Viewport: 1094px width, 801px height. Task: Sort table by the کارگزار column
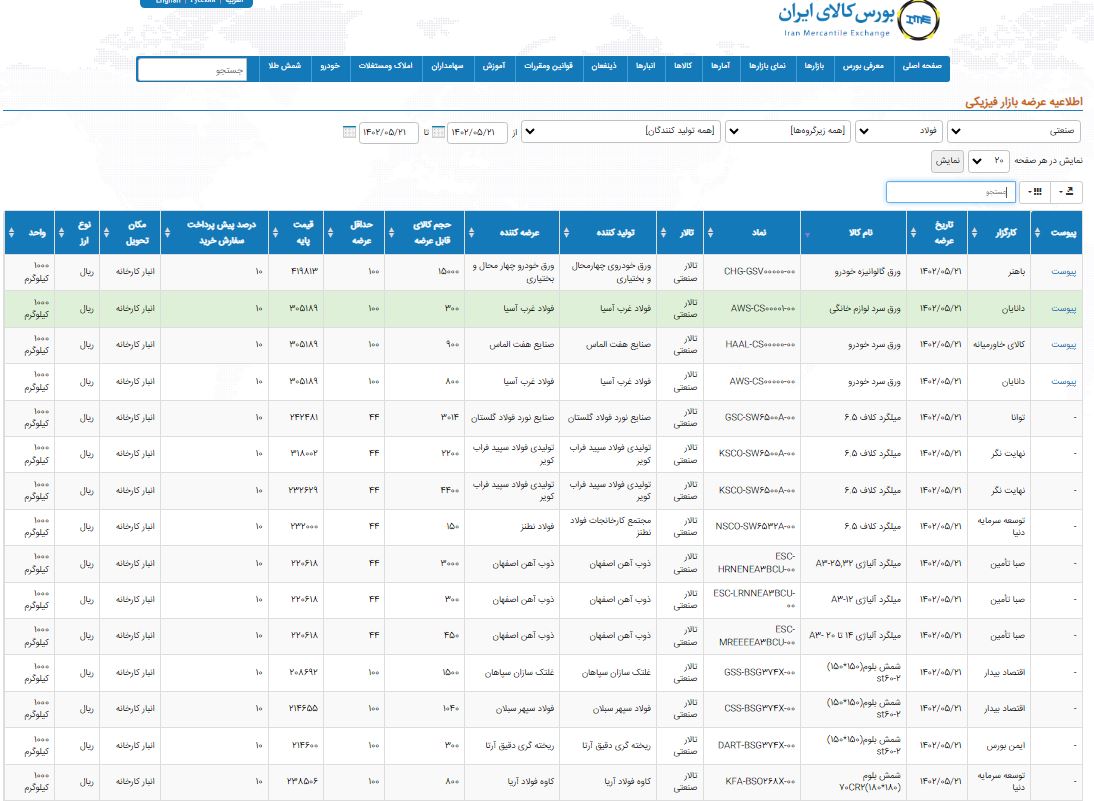pos(1000,232)
